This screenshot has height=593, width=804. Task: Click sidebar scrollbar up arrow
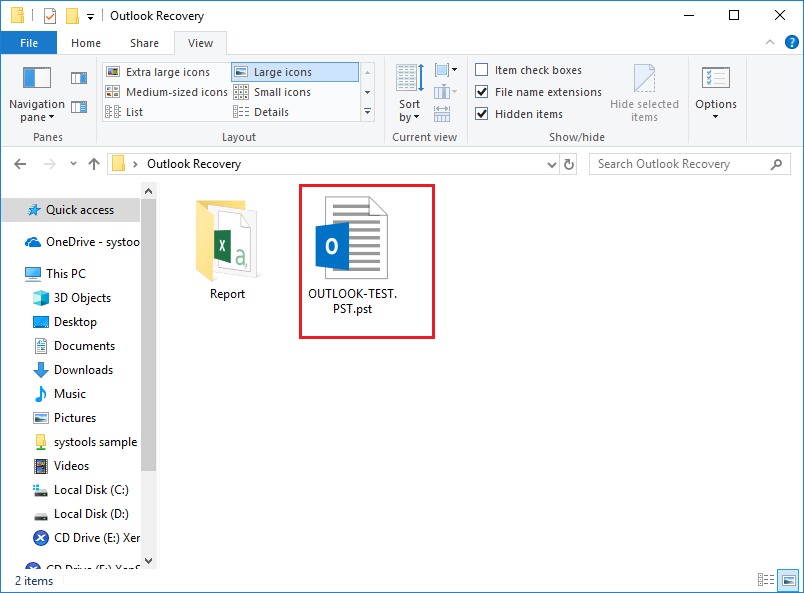pyautogui.click(x=149, y=191)
